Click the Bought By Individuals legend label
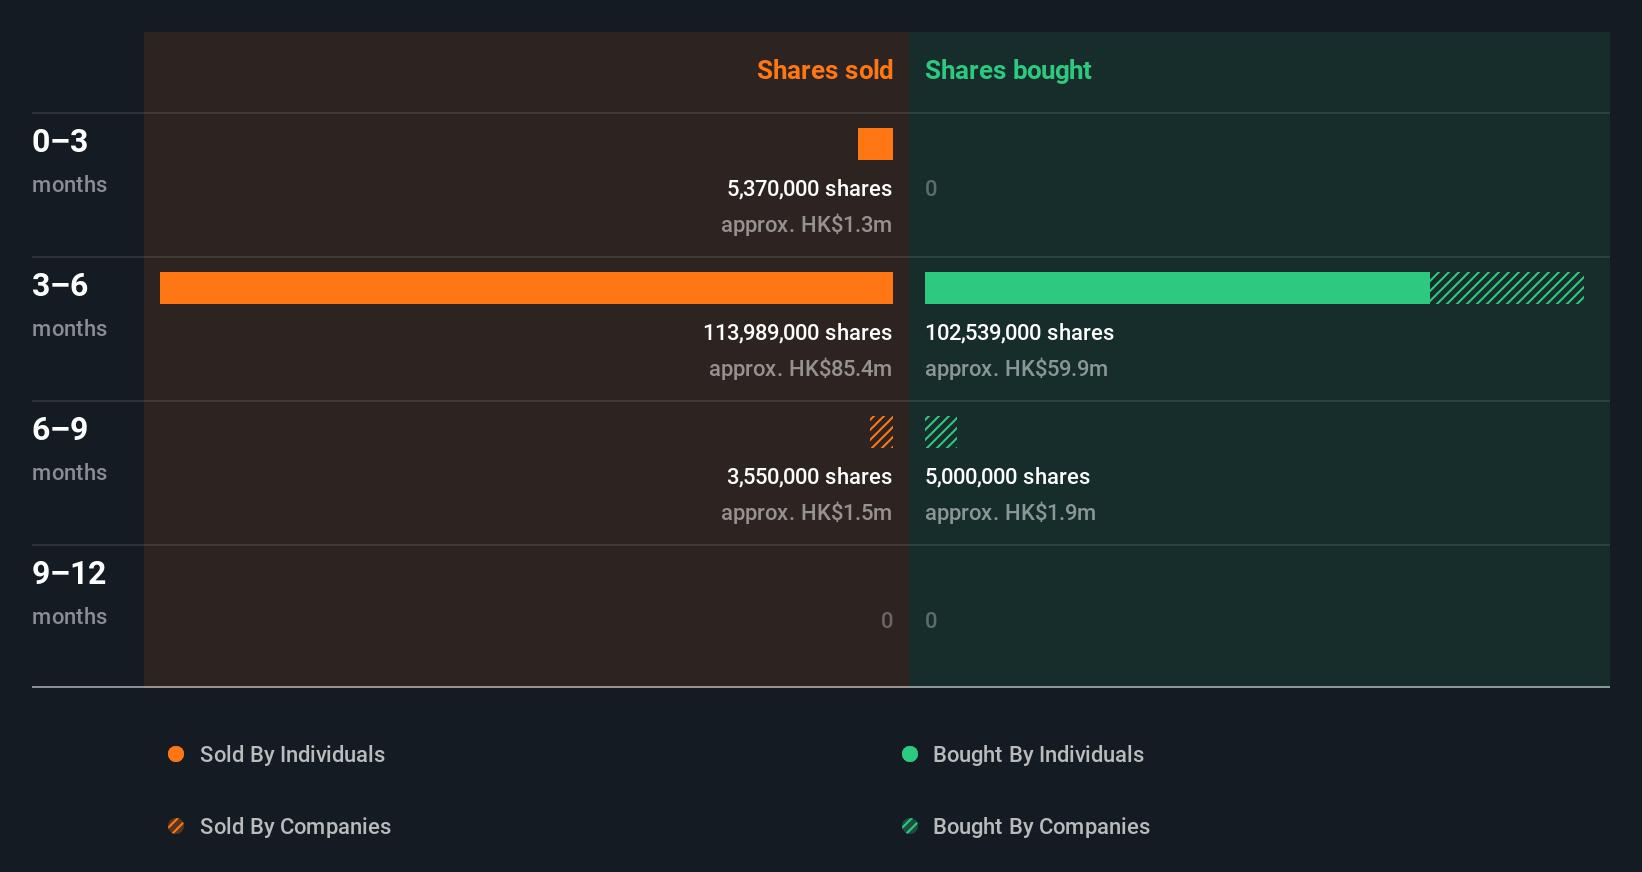1642x872 pixels. pyautogui.click(x=1038, y=754)
